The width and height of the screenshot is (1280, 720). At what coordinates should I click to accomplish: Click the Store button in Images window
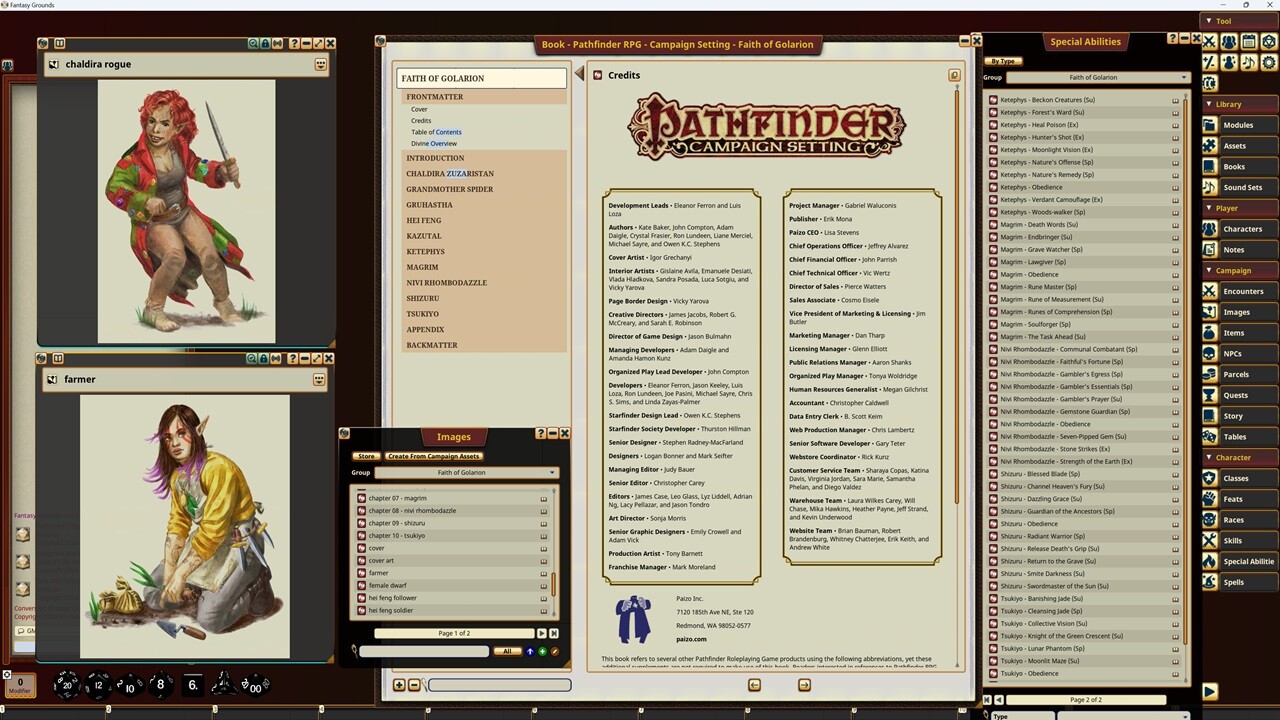click(x=366, y=454)
